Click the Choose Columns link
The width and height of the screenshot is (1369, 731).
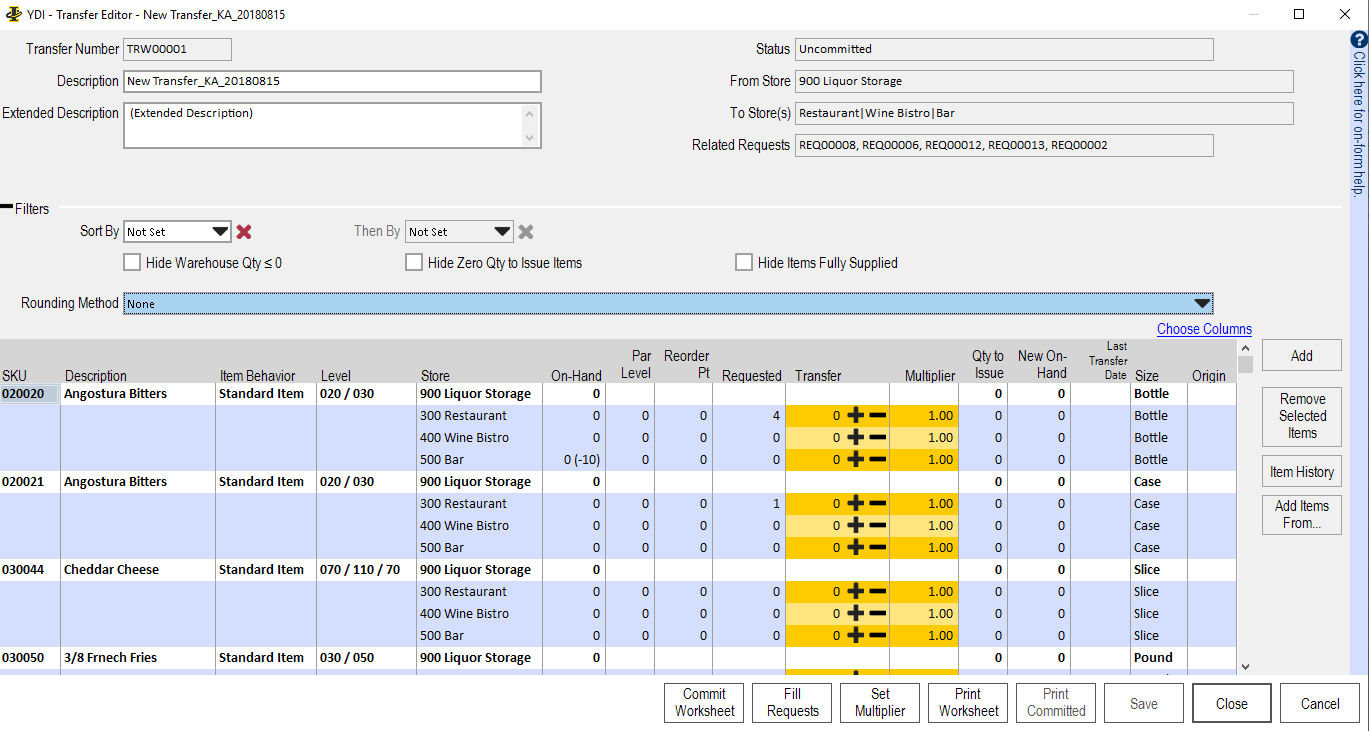(x=1204, y=329)
